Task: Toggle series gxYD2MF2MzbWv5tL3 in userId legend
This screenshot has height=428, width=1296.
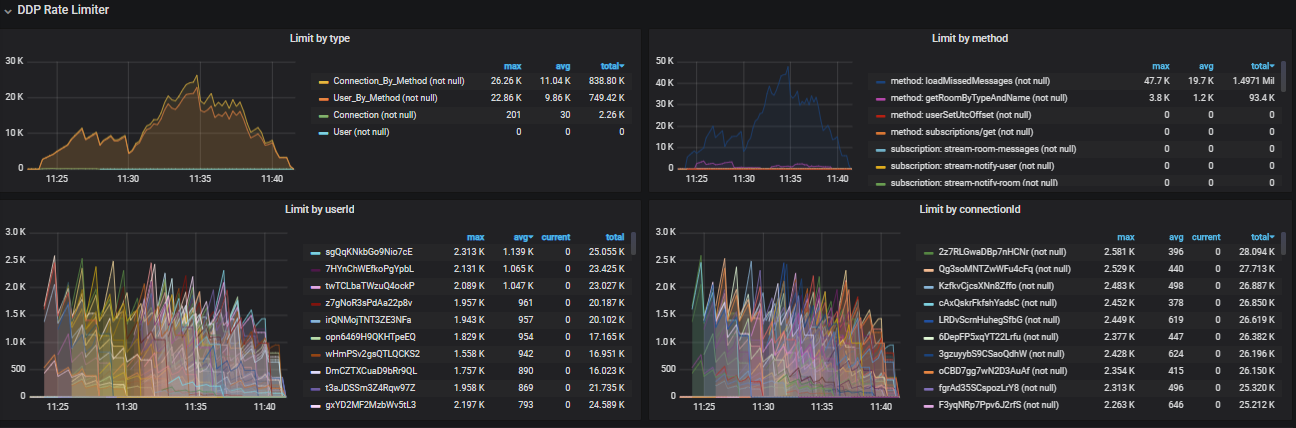Action: [x=370, y=404]
